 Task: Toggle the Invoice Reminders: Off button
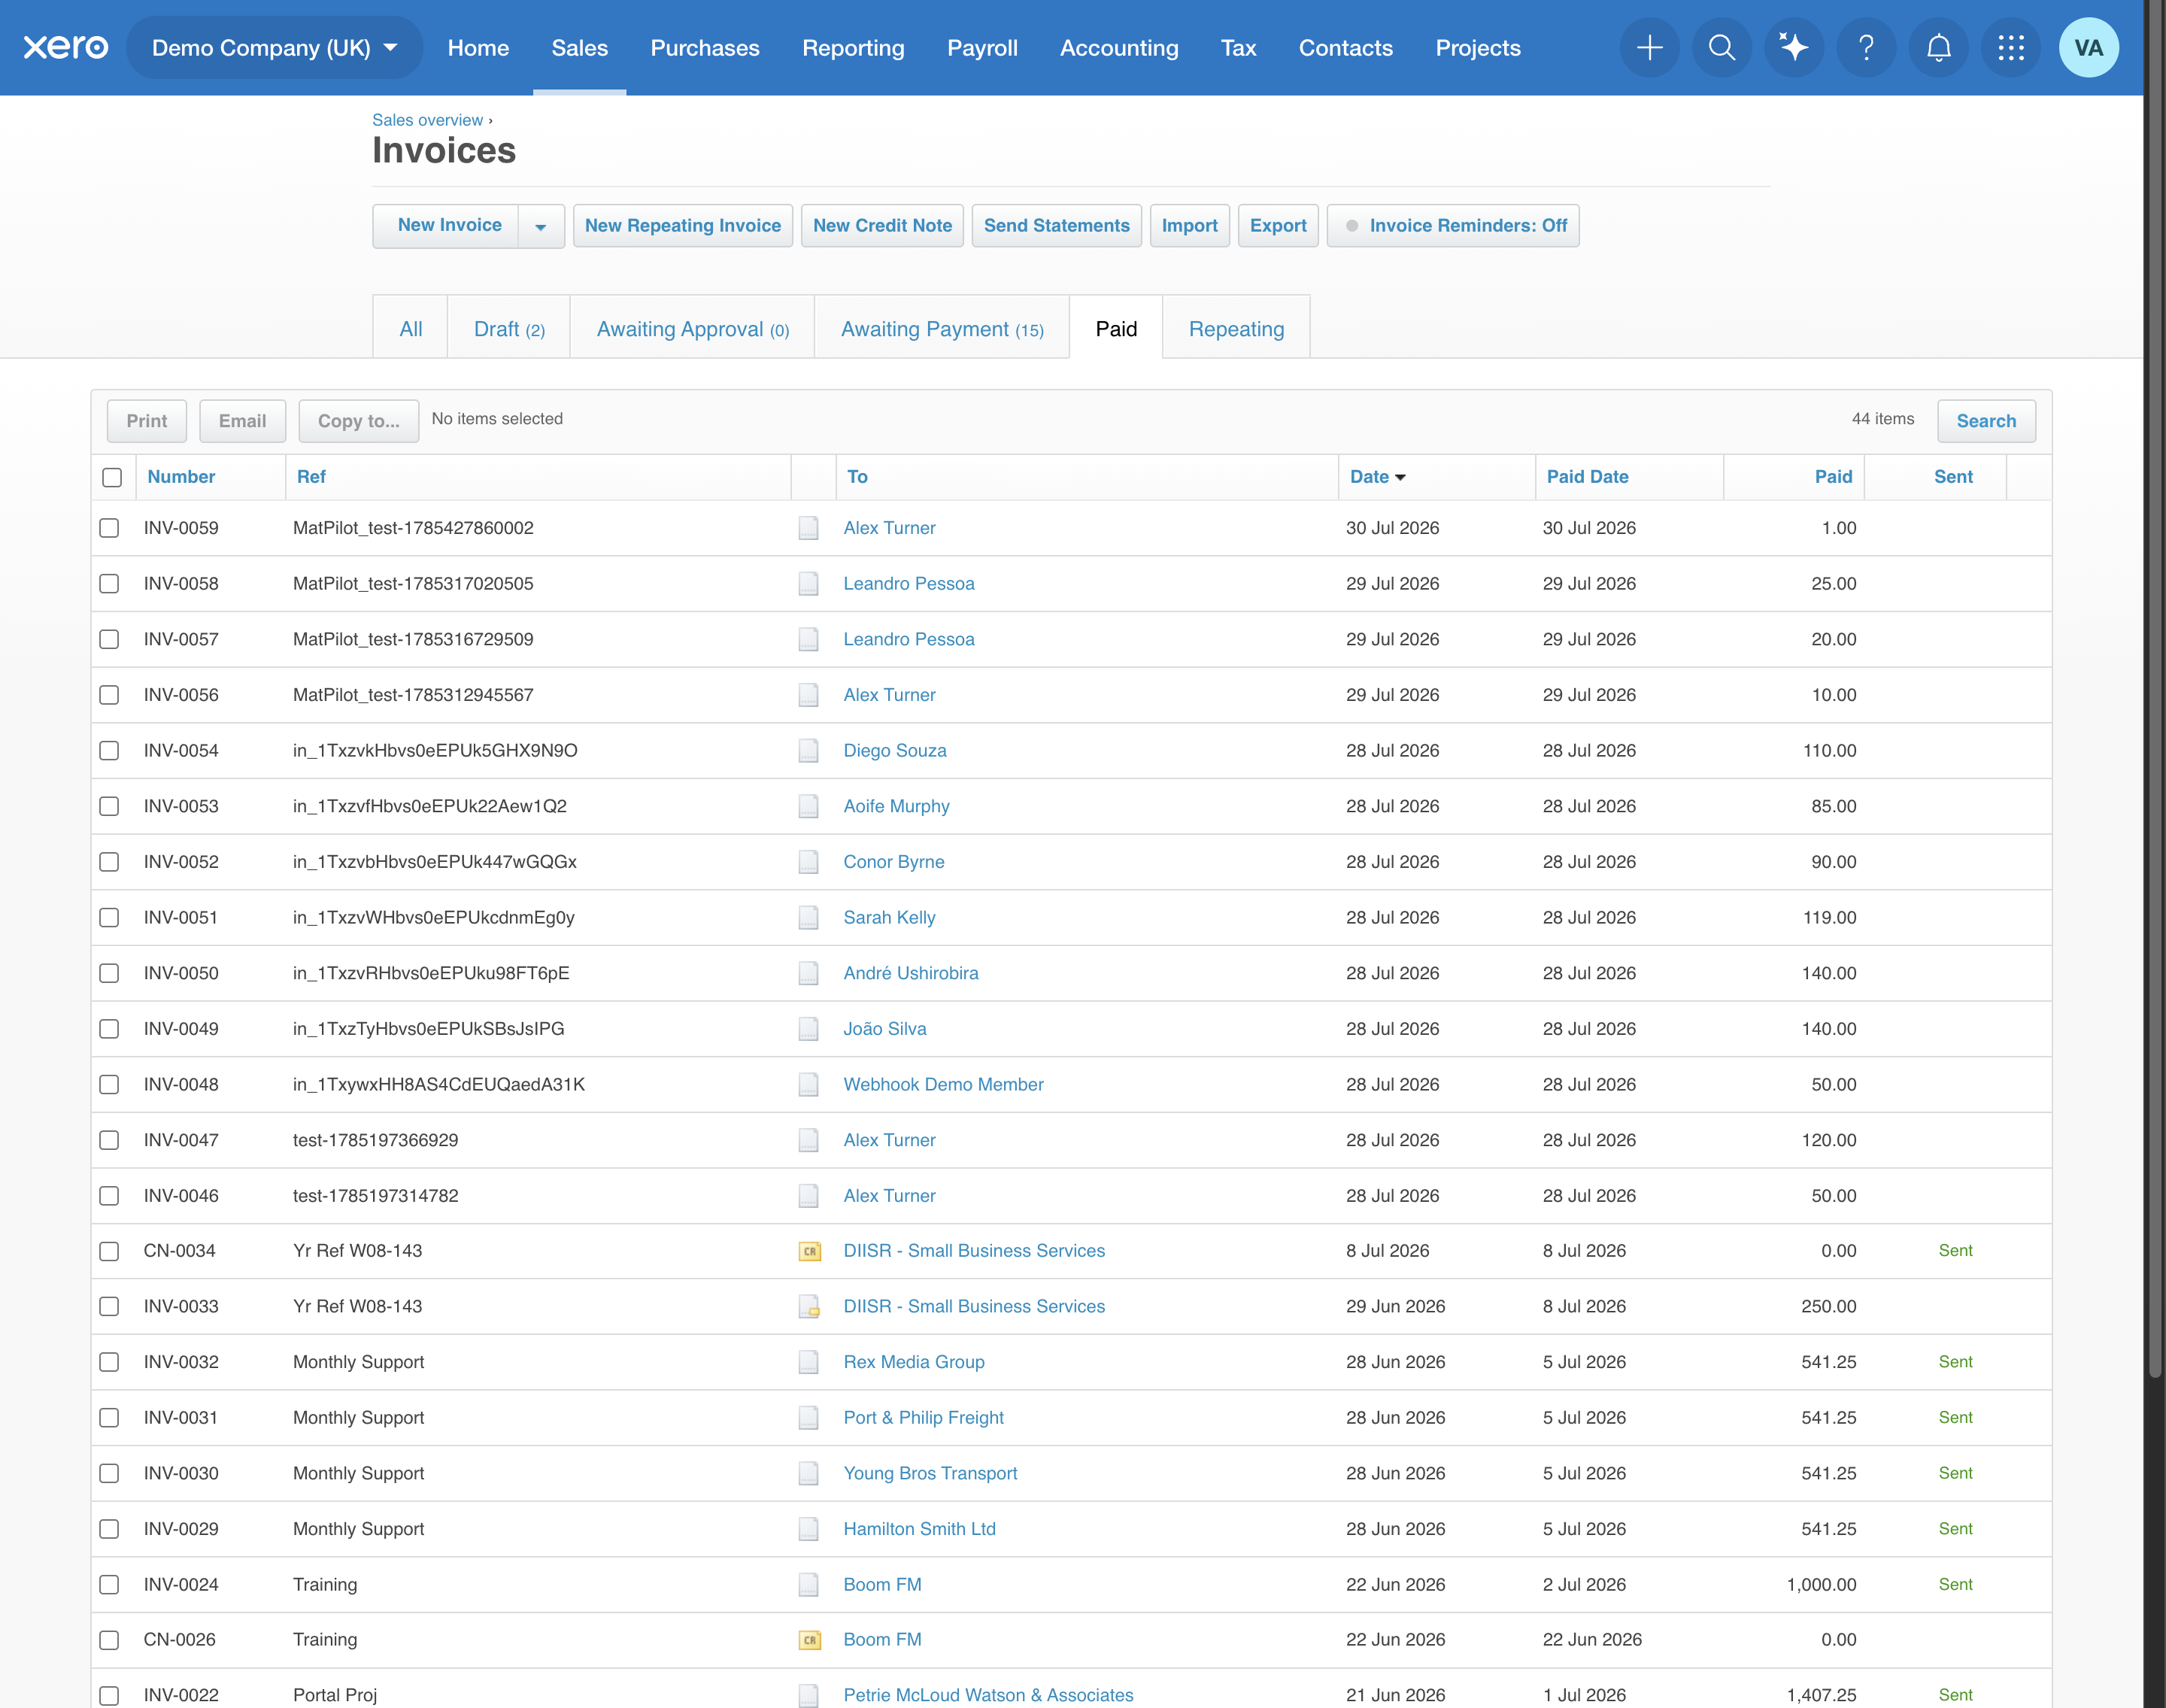coord(1452,225)
